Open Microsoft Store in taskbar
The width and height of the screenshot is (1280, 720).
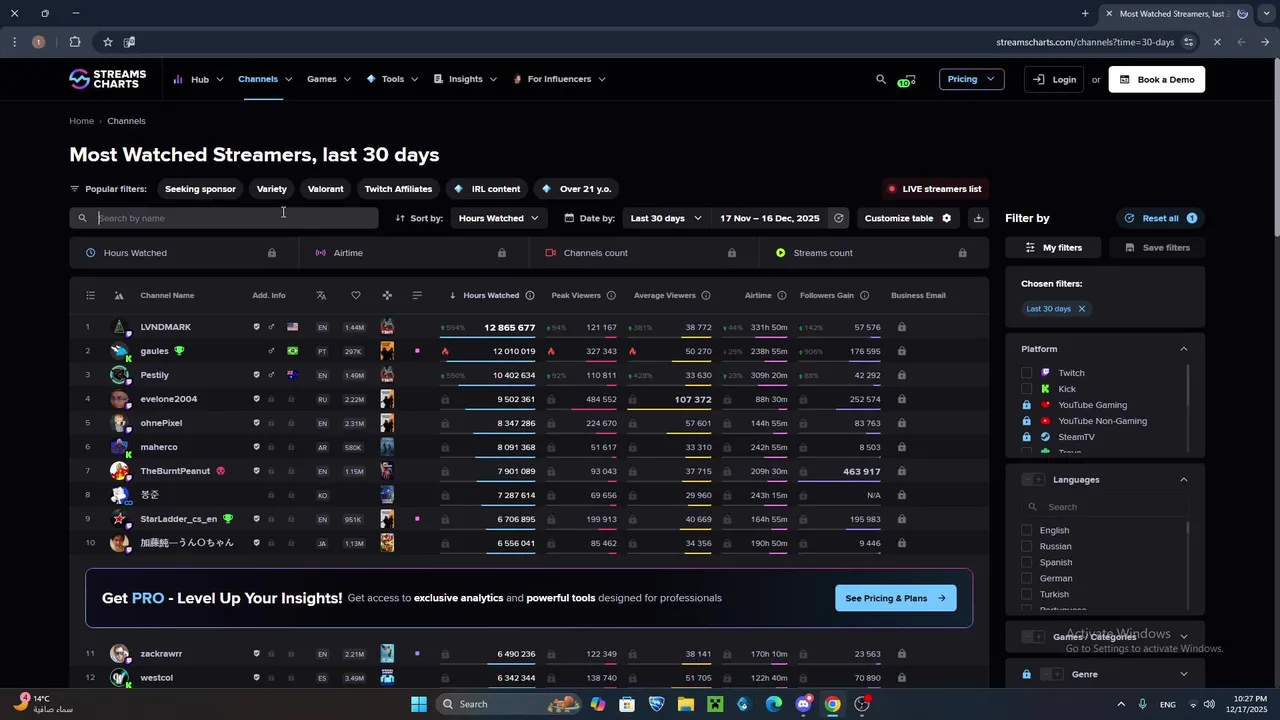click(627, 704)
